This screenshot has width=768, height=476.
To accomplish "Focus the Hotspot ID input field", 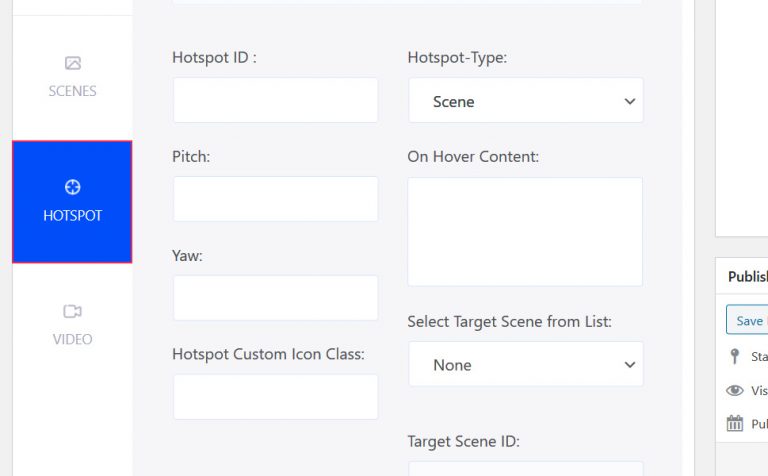I will [275, 100].
